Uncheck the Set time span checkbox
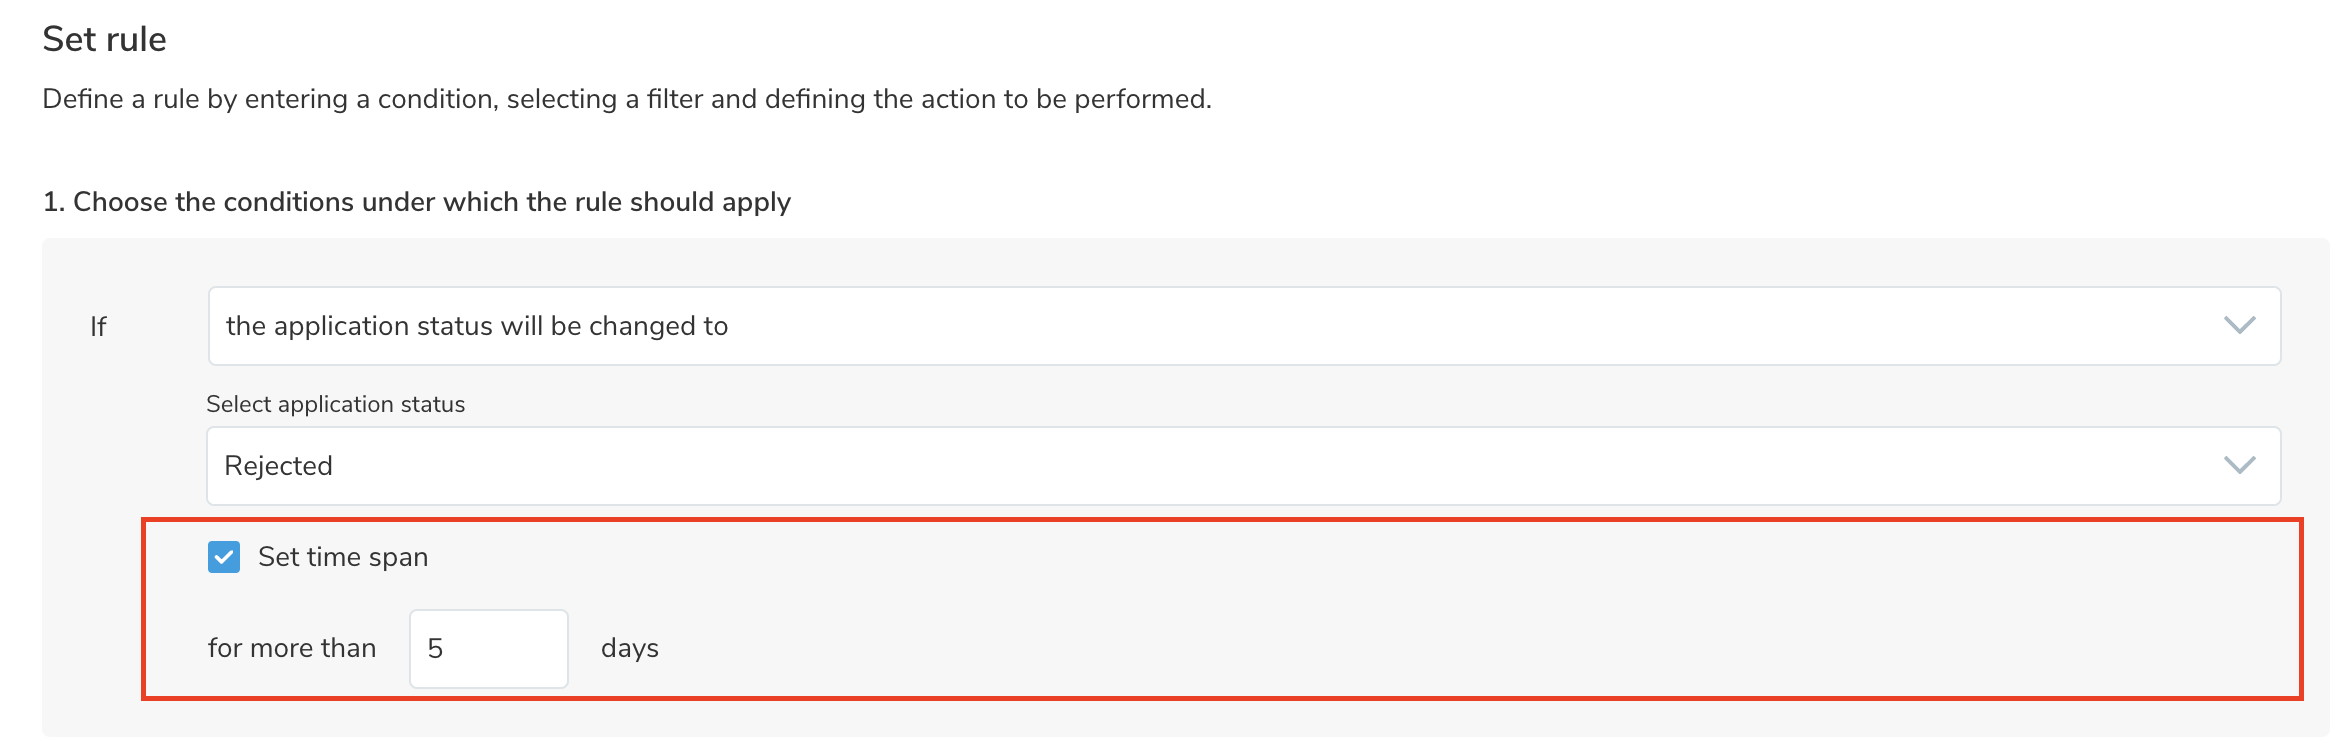2350x746 pixels. pyautogui.click(x=224, y=557)
